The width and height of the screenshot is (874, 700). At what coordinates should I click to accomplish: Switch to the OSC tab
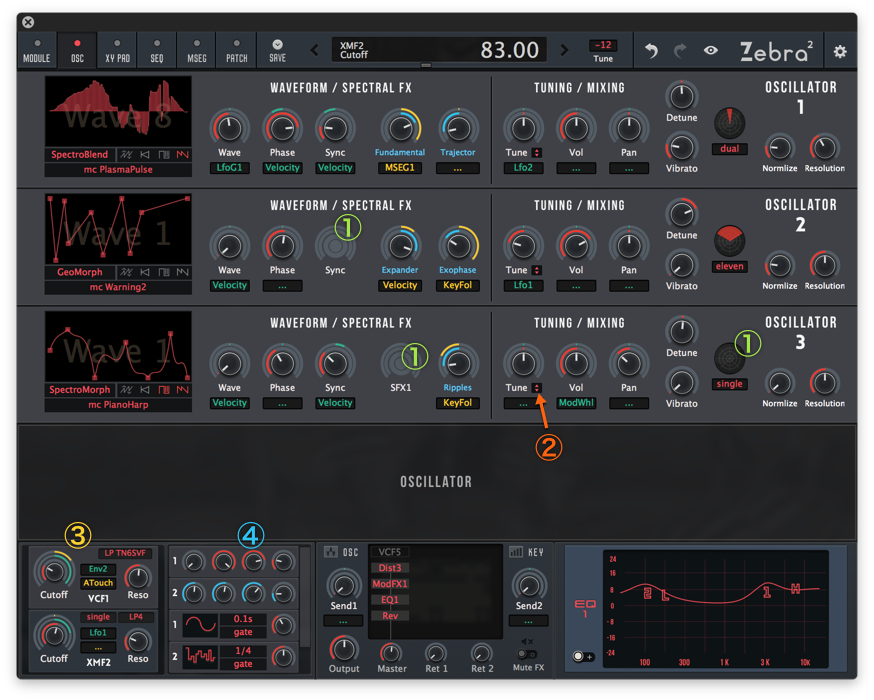click(77, 51)
